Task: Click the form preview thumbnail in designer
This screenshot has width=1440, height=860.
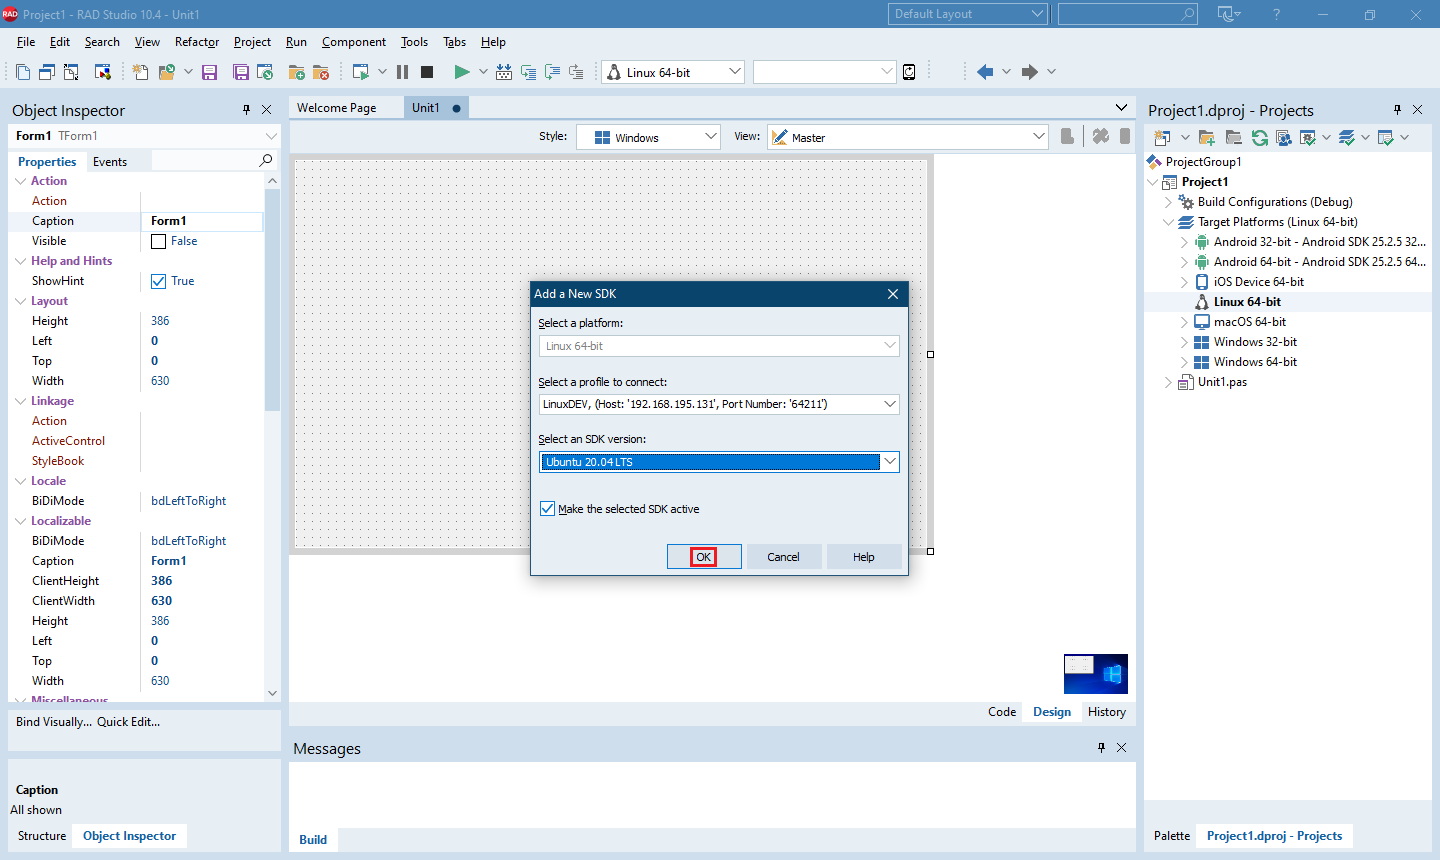Action: point(1096,674)
